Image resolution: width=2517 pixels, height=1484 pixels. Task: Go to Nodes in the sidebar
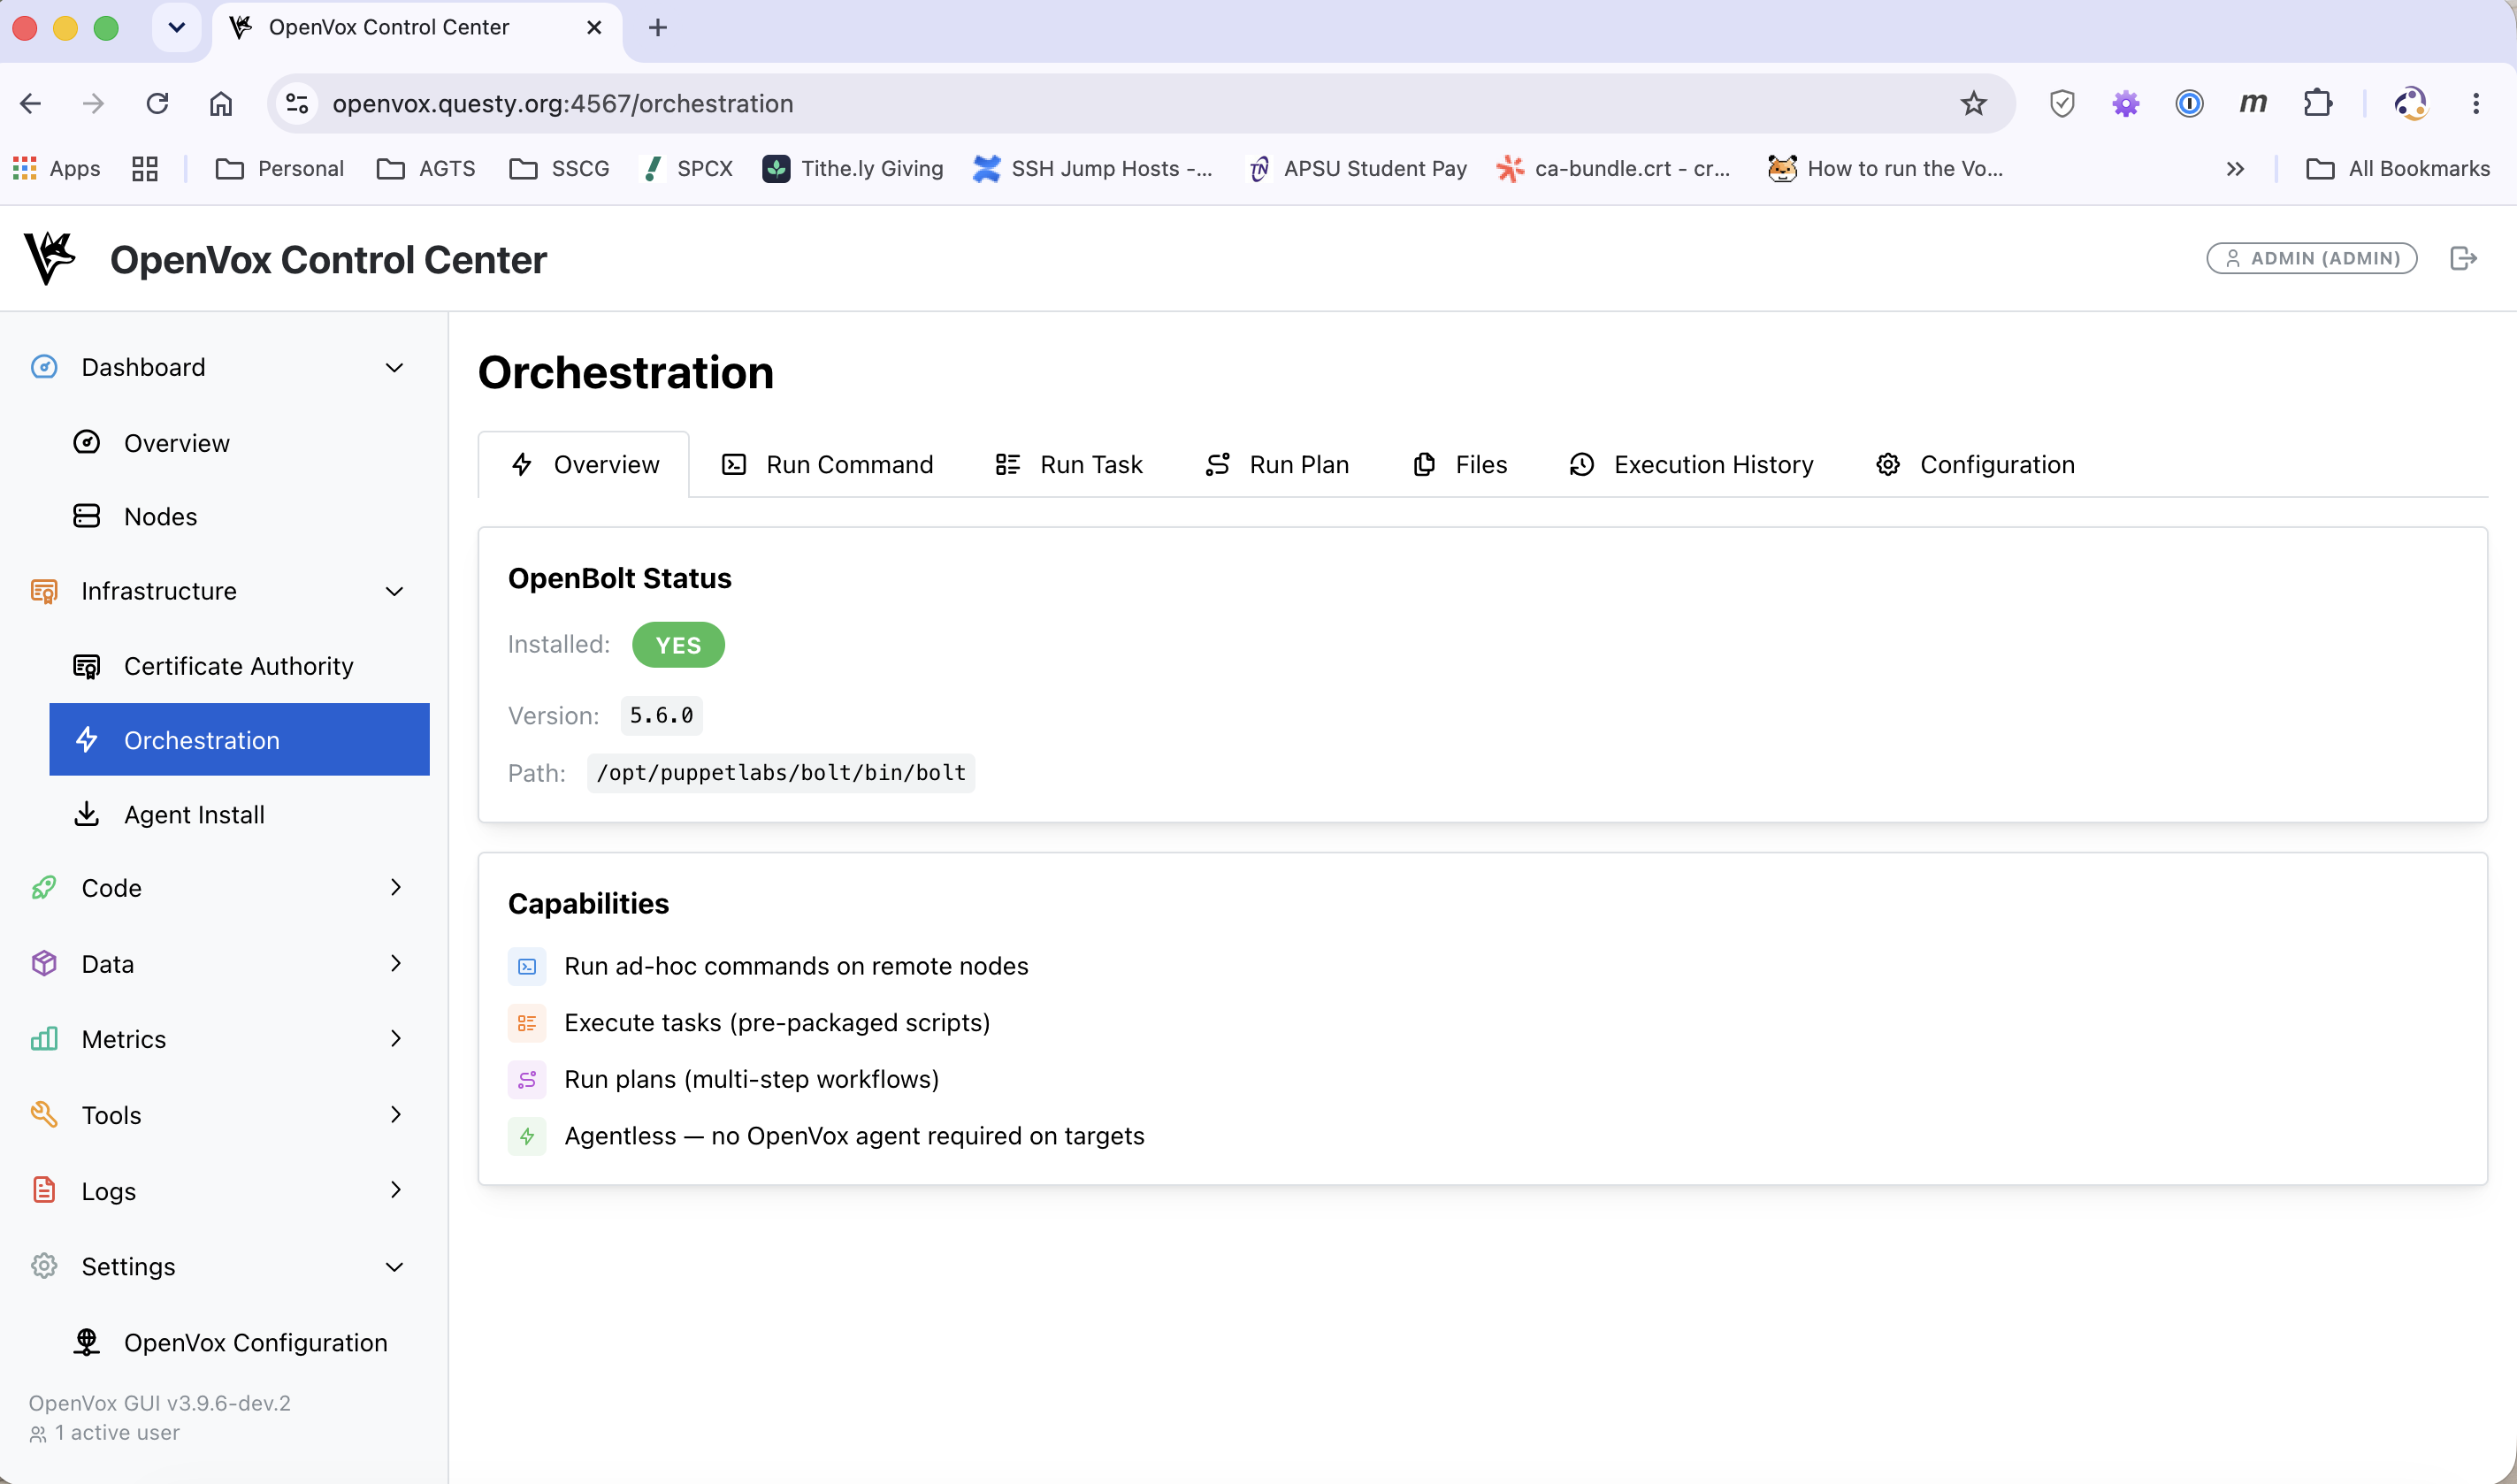(239, 516)
